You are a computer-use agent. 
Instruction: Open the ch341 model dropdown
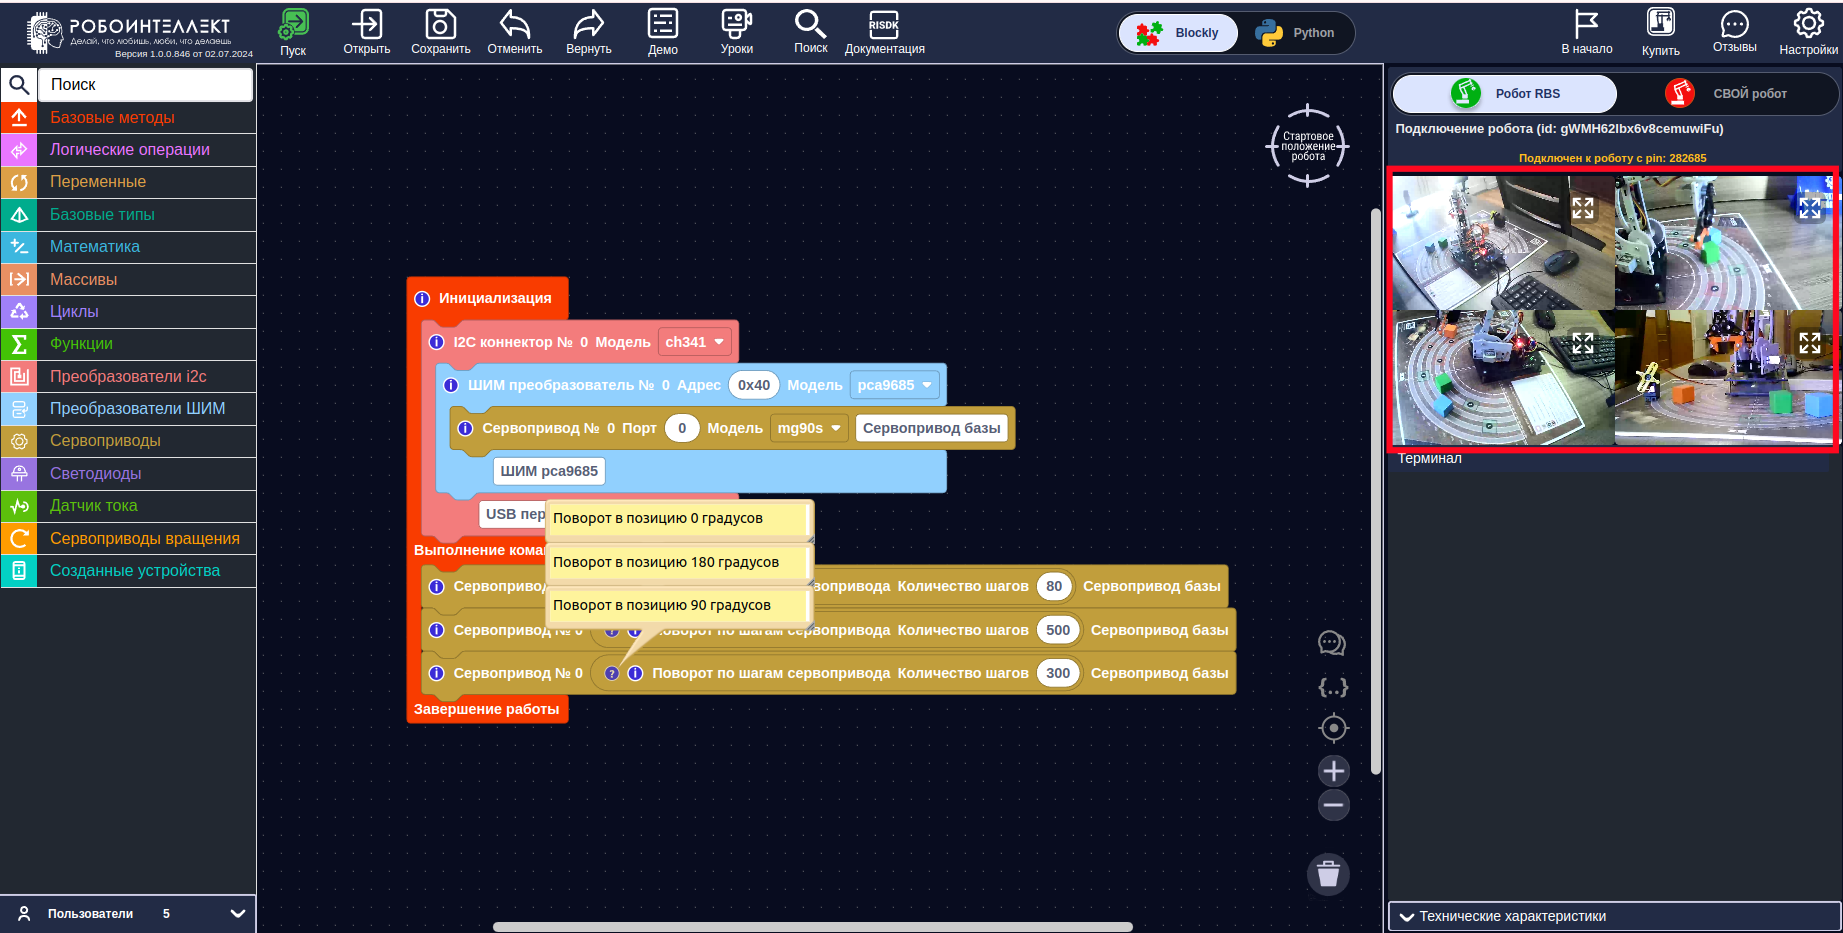coord(695,342)
